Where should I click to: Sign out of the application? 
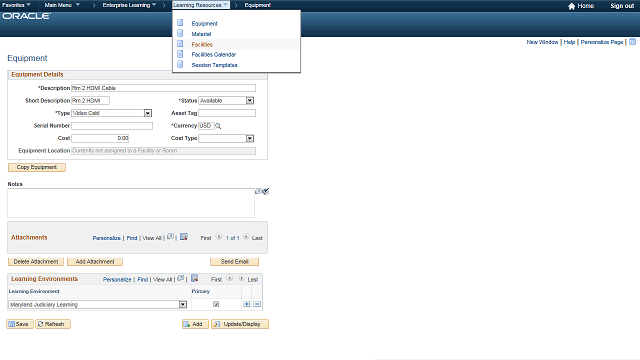click(x=622, y=6)
